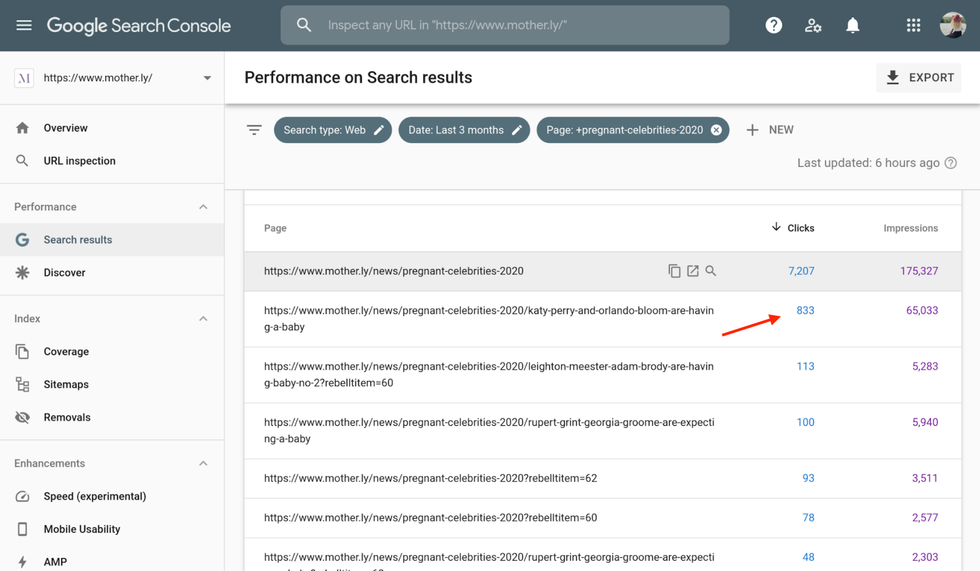980x571 pixels.
Task: Collapse the Enhancements section
Action: tap(203, 464)
